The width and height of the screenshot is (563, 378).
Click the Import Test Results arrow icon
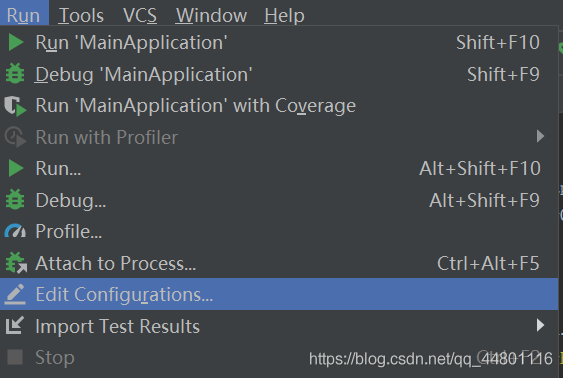(x=15, y=325)
